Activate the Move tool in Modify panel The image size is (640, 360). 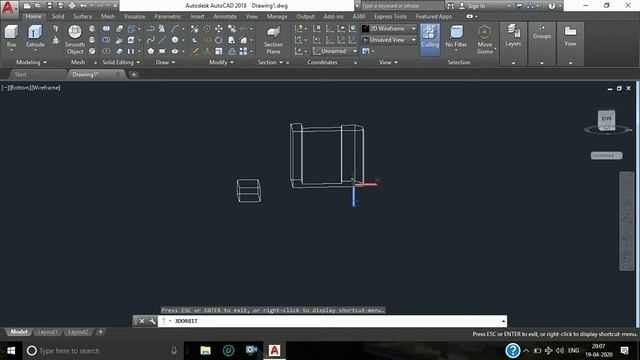219,29
